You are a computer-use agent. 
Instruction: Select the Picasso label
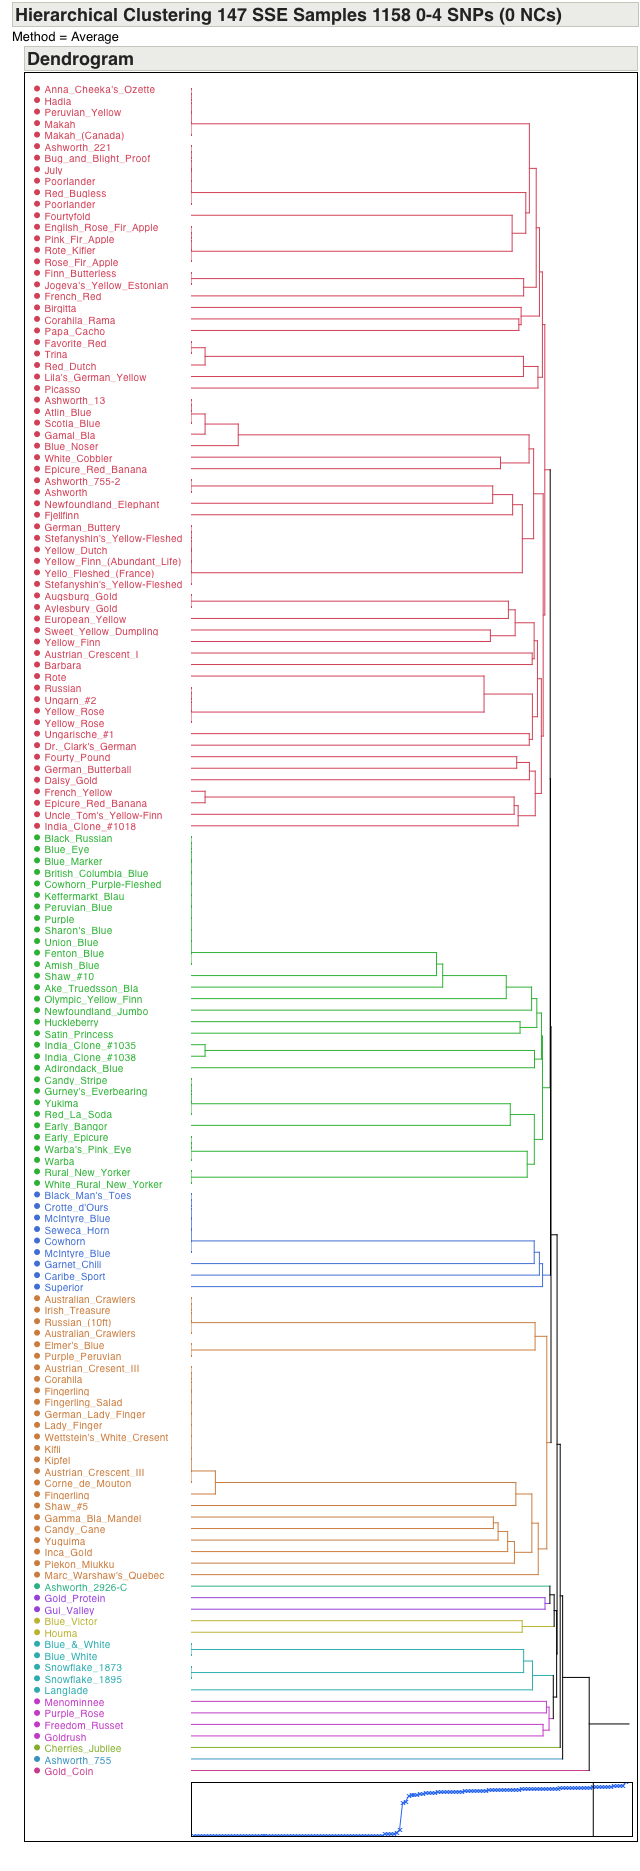tap(62, 390)
